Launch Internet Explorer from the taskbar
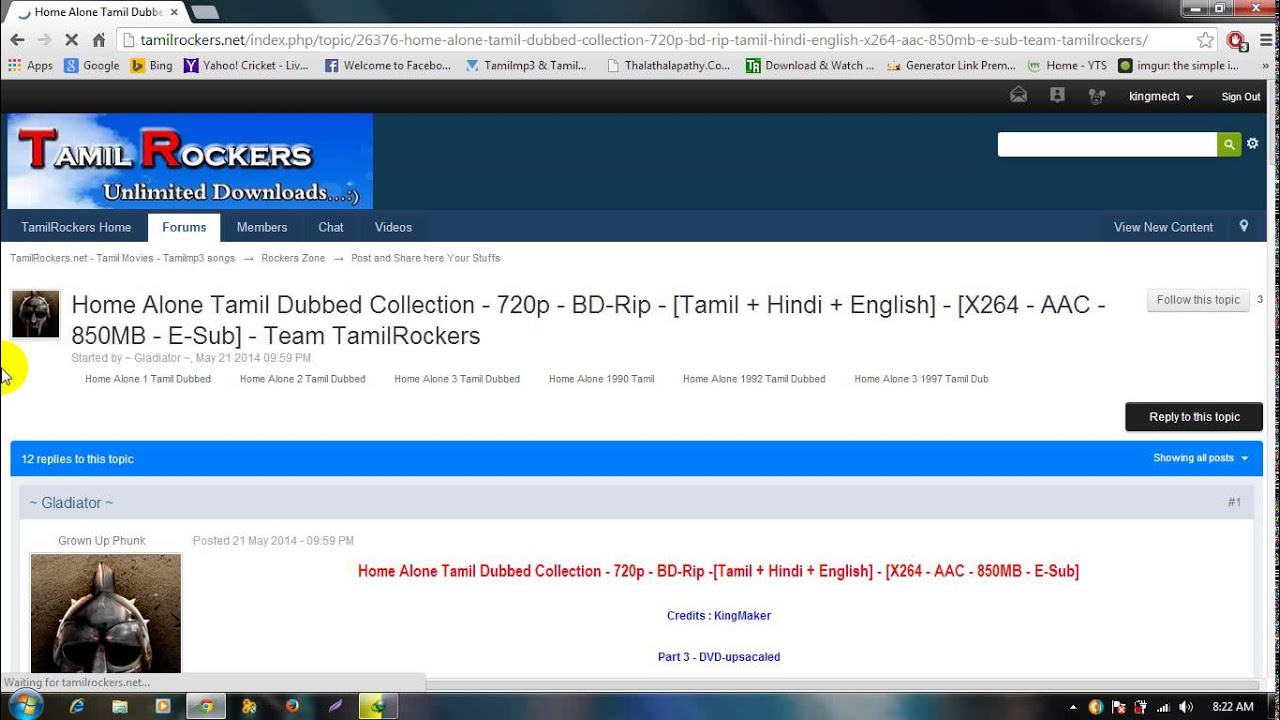Screen dimensions: 1280x720 [77, 706]
